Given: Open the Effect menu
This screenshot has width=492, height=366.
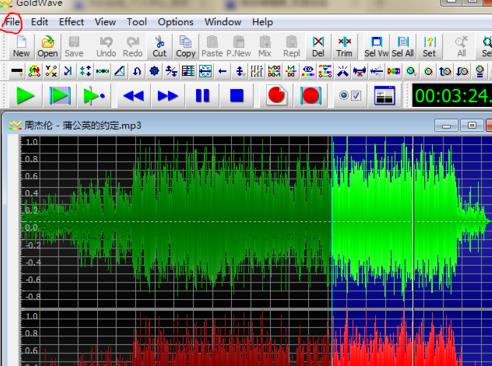Looking at the screenshot, I should (x=71, y=22).
